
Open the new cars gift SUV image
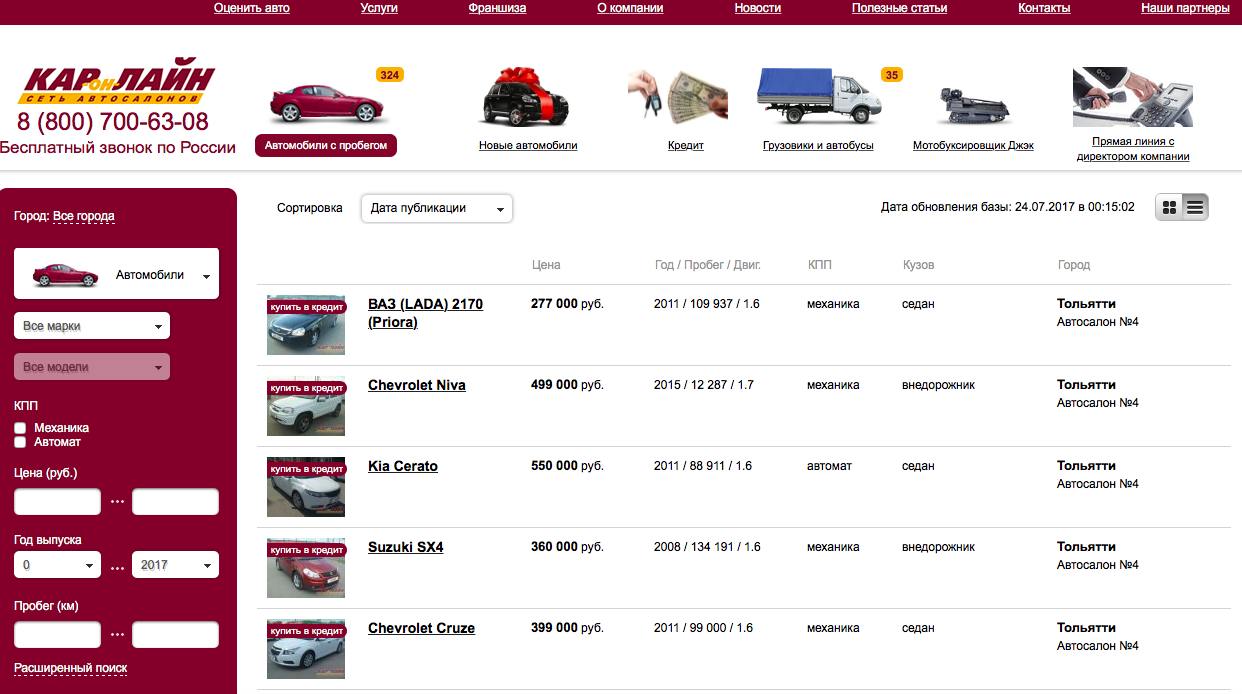pyautogui.click(x=525, y=96)
